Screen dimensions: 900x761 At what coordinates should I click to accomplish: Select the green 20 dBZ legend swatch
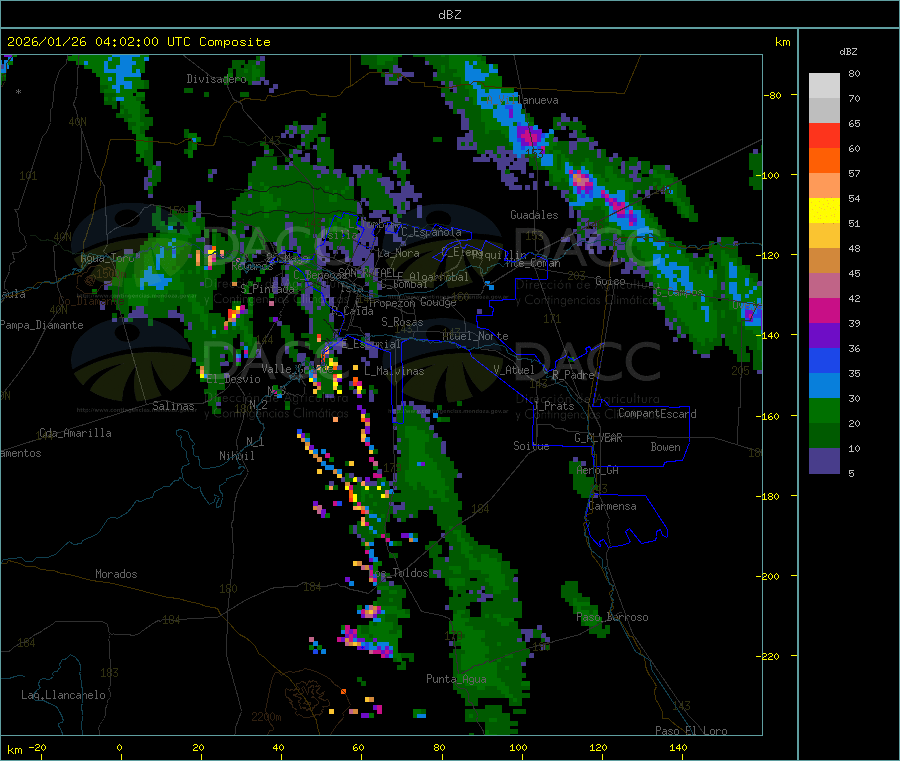pyautogui.click(x=824, y=410)
